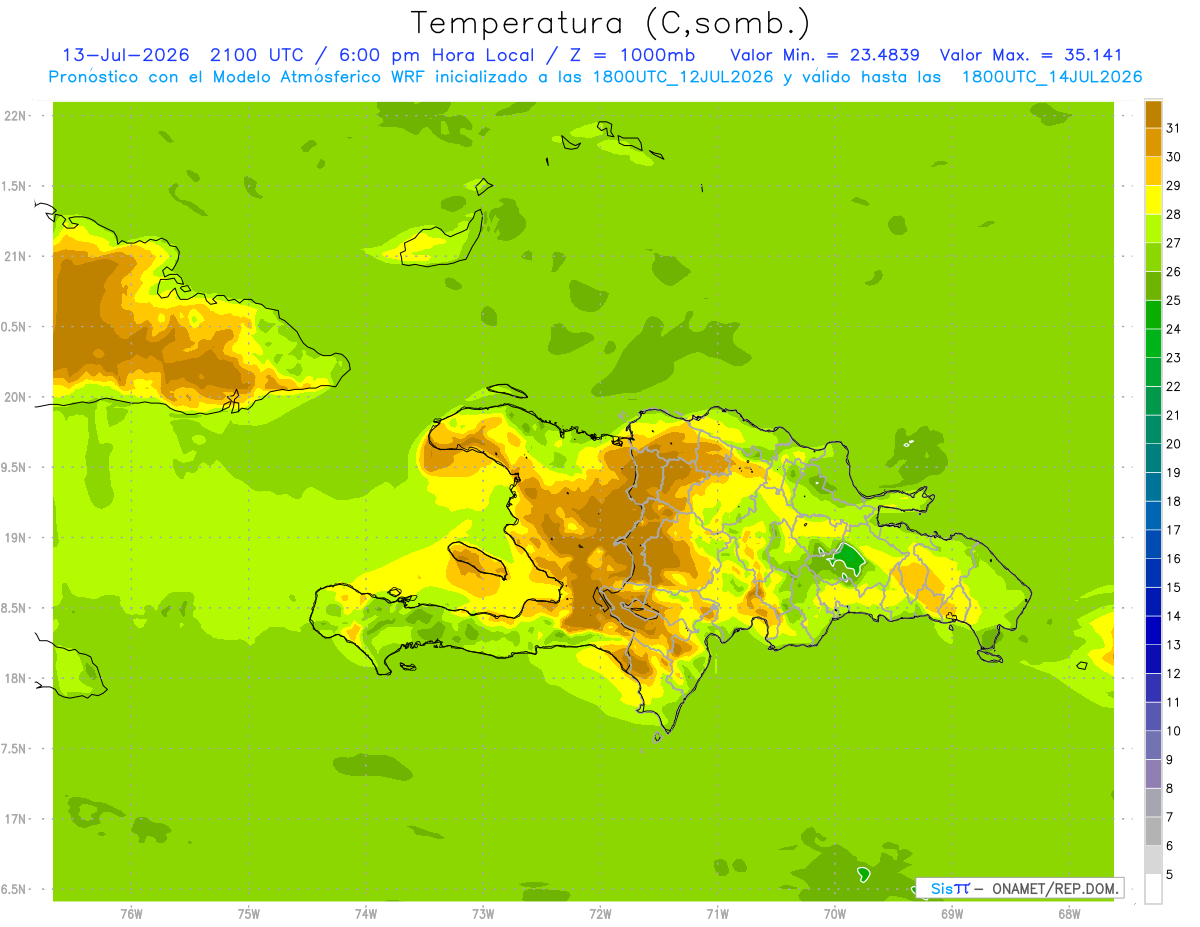Click latitude axis label '18N'
1200x927 pixels.
point(16,679)
